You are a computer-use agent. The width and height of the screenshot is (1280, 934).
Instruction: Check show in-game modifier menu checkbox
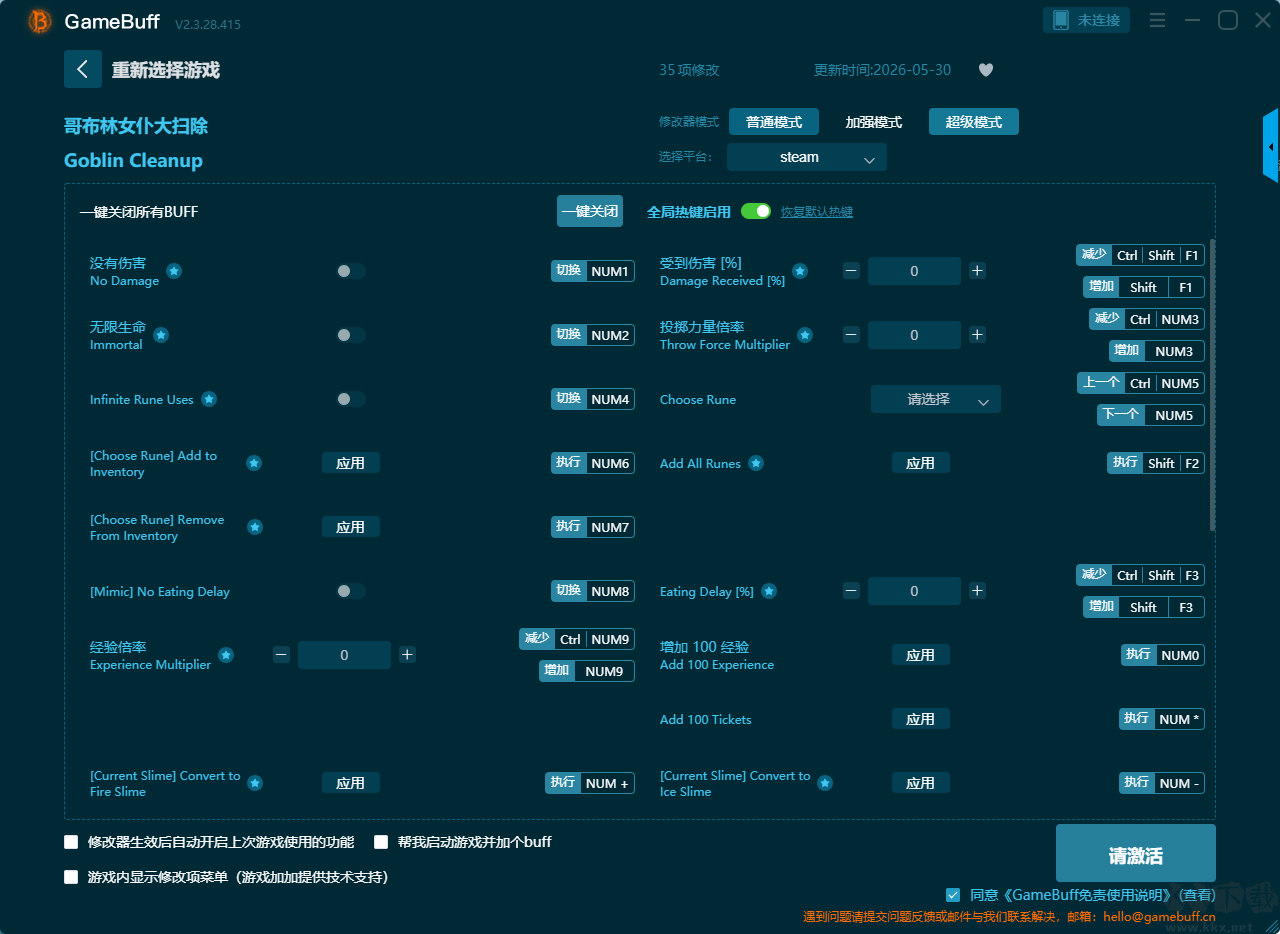[71, 877]
